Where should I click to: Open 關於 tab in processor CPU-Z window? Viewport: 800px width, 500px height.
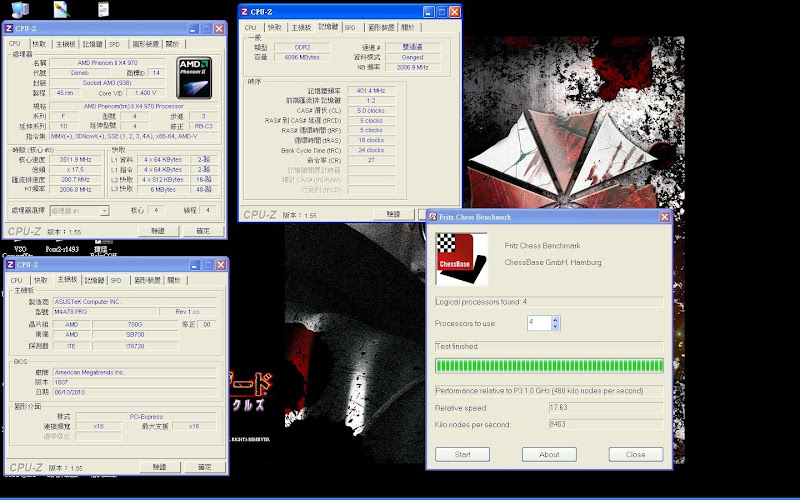tap(173, 44)
